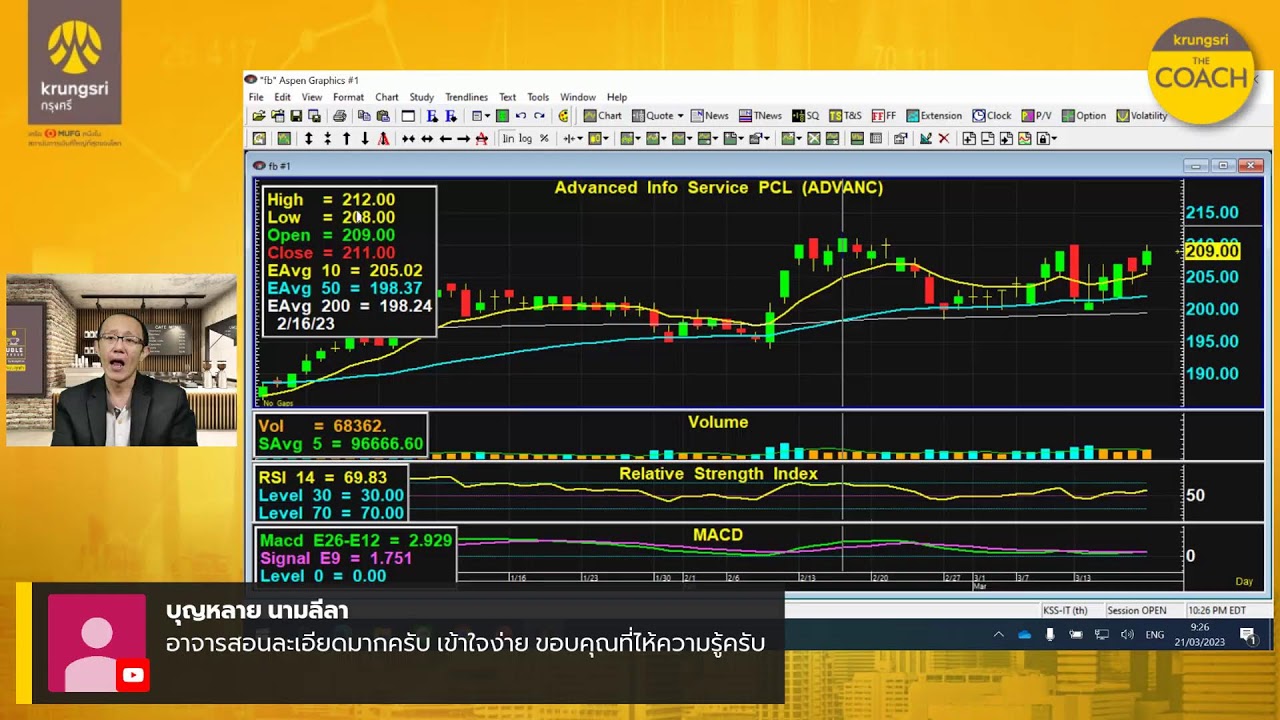Click the paste clipboard icon
The height and width of the screenshot is (720, 1280).
tap(382, 116)
